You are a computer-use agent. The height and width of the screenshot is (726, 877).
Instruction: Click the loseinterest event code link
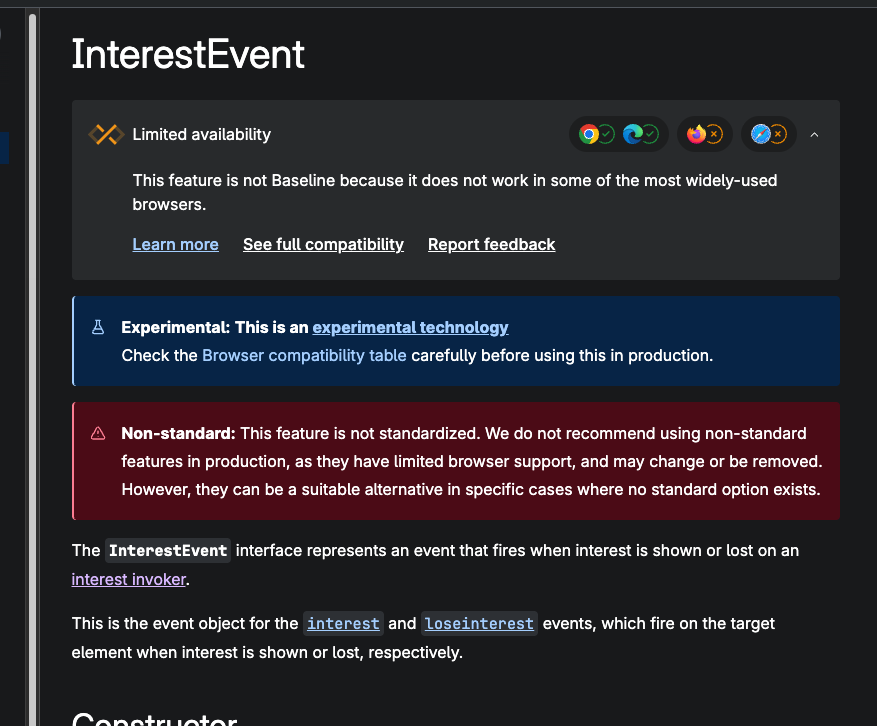[479, 623]
